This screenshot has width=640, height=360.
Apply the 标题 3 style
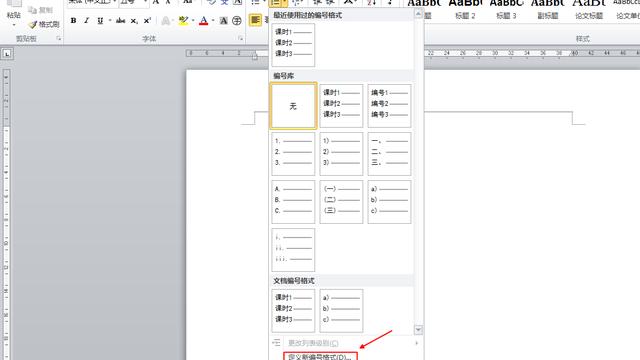[507, 10]
